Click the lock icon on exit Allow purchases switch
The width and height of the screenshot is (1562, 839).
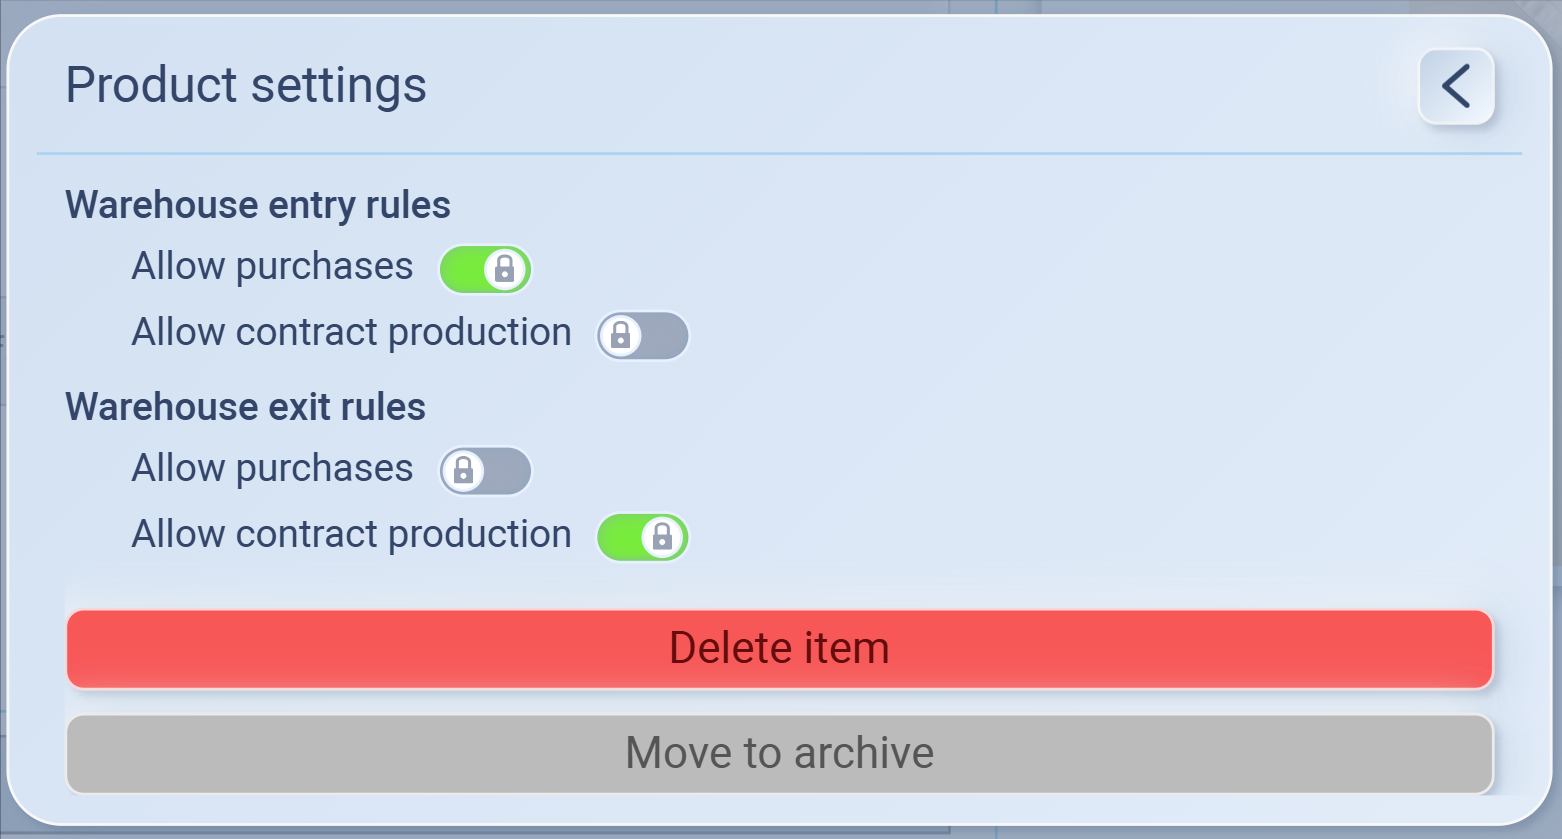[x=463, y=471]
